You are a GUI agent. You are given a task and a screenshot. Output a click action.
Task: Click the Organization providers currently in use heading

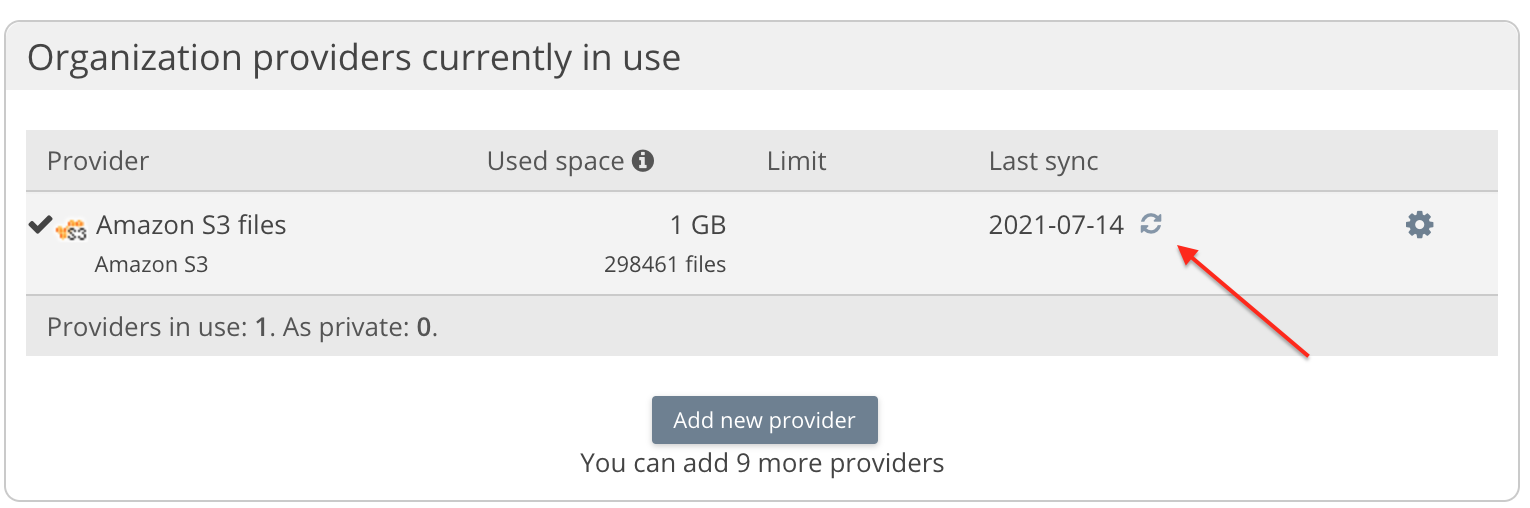point(354,58)
